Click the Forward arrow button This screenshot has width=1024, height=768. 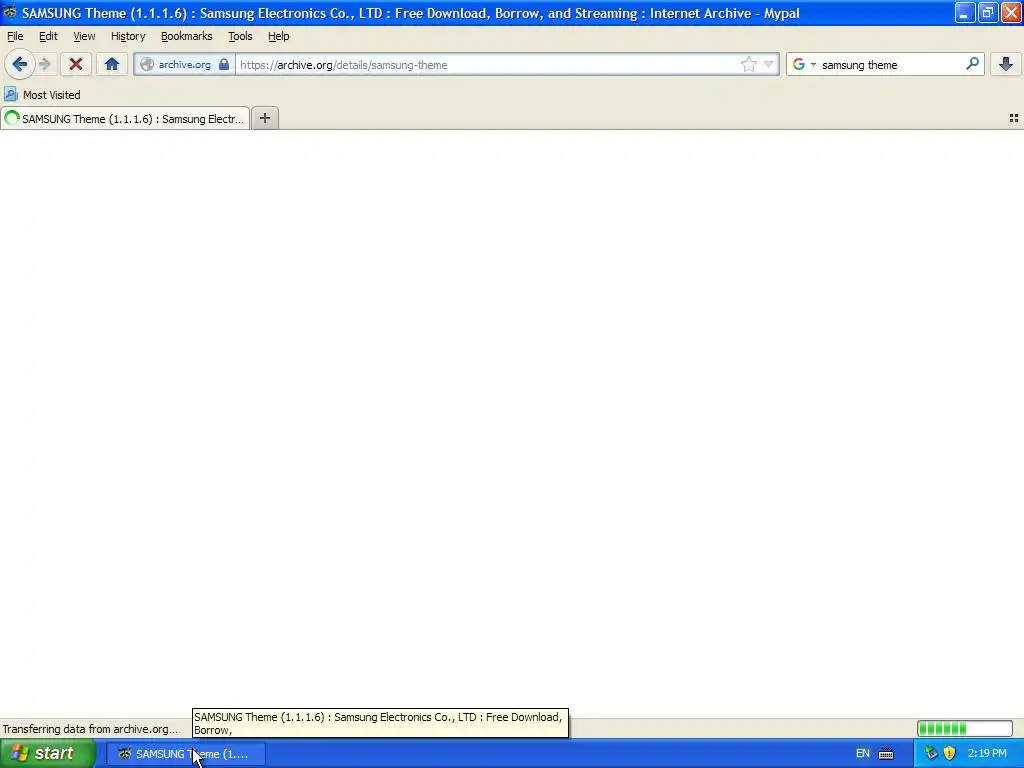coord(45,64)
